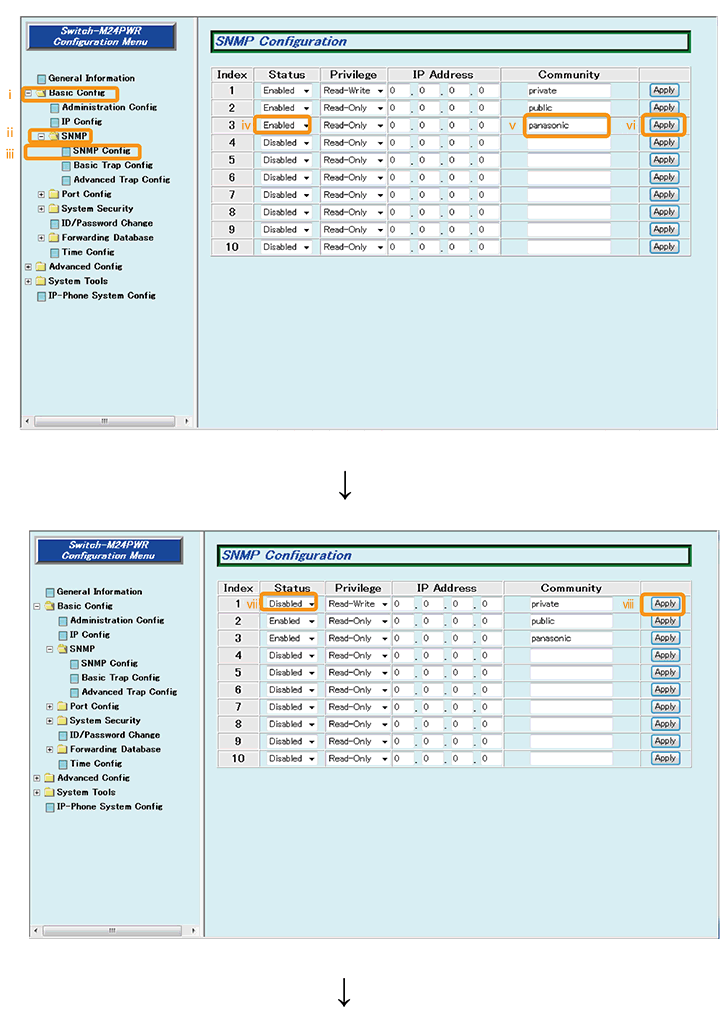Select SNMP Config item in upper menu tree

(101, 151)
